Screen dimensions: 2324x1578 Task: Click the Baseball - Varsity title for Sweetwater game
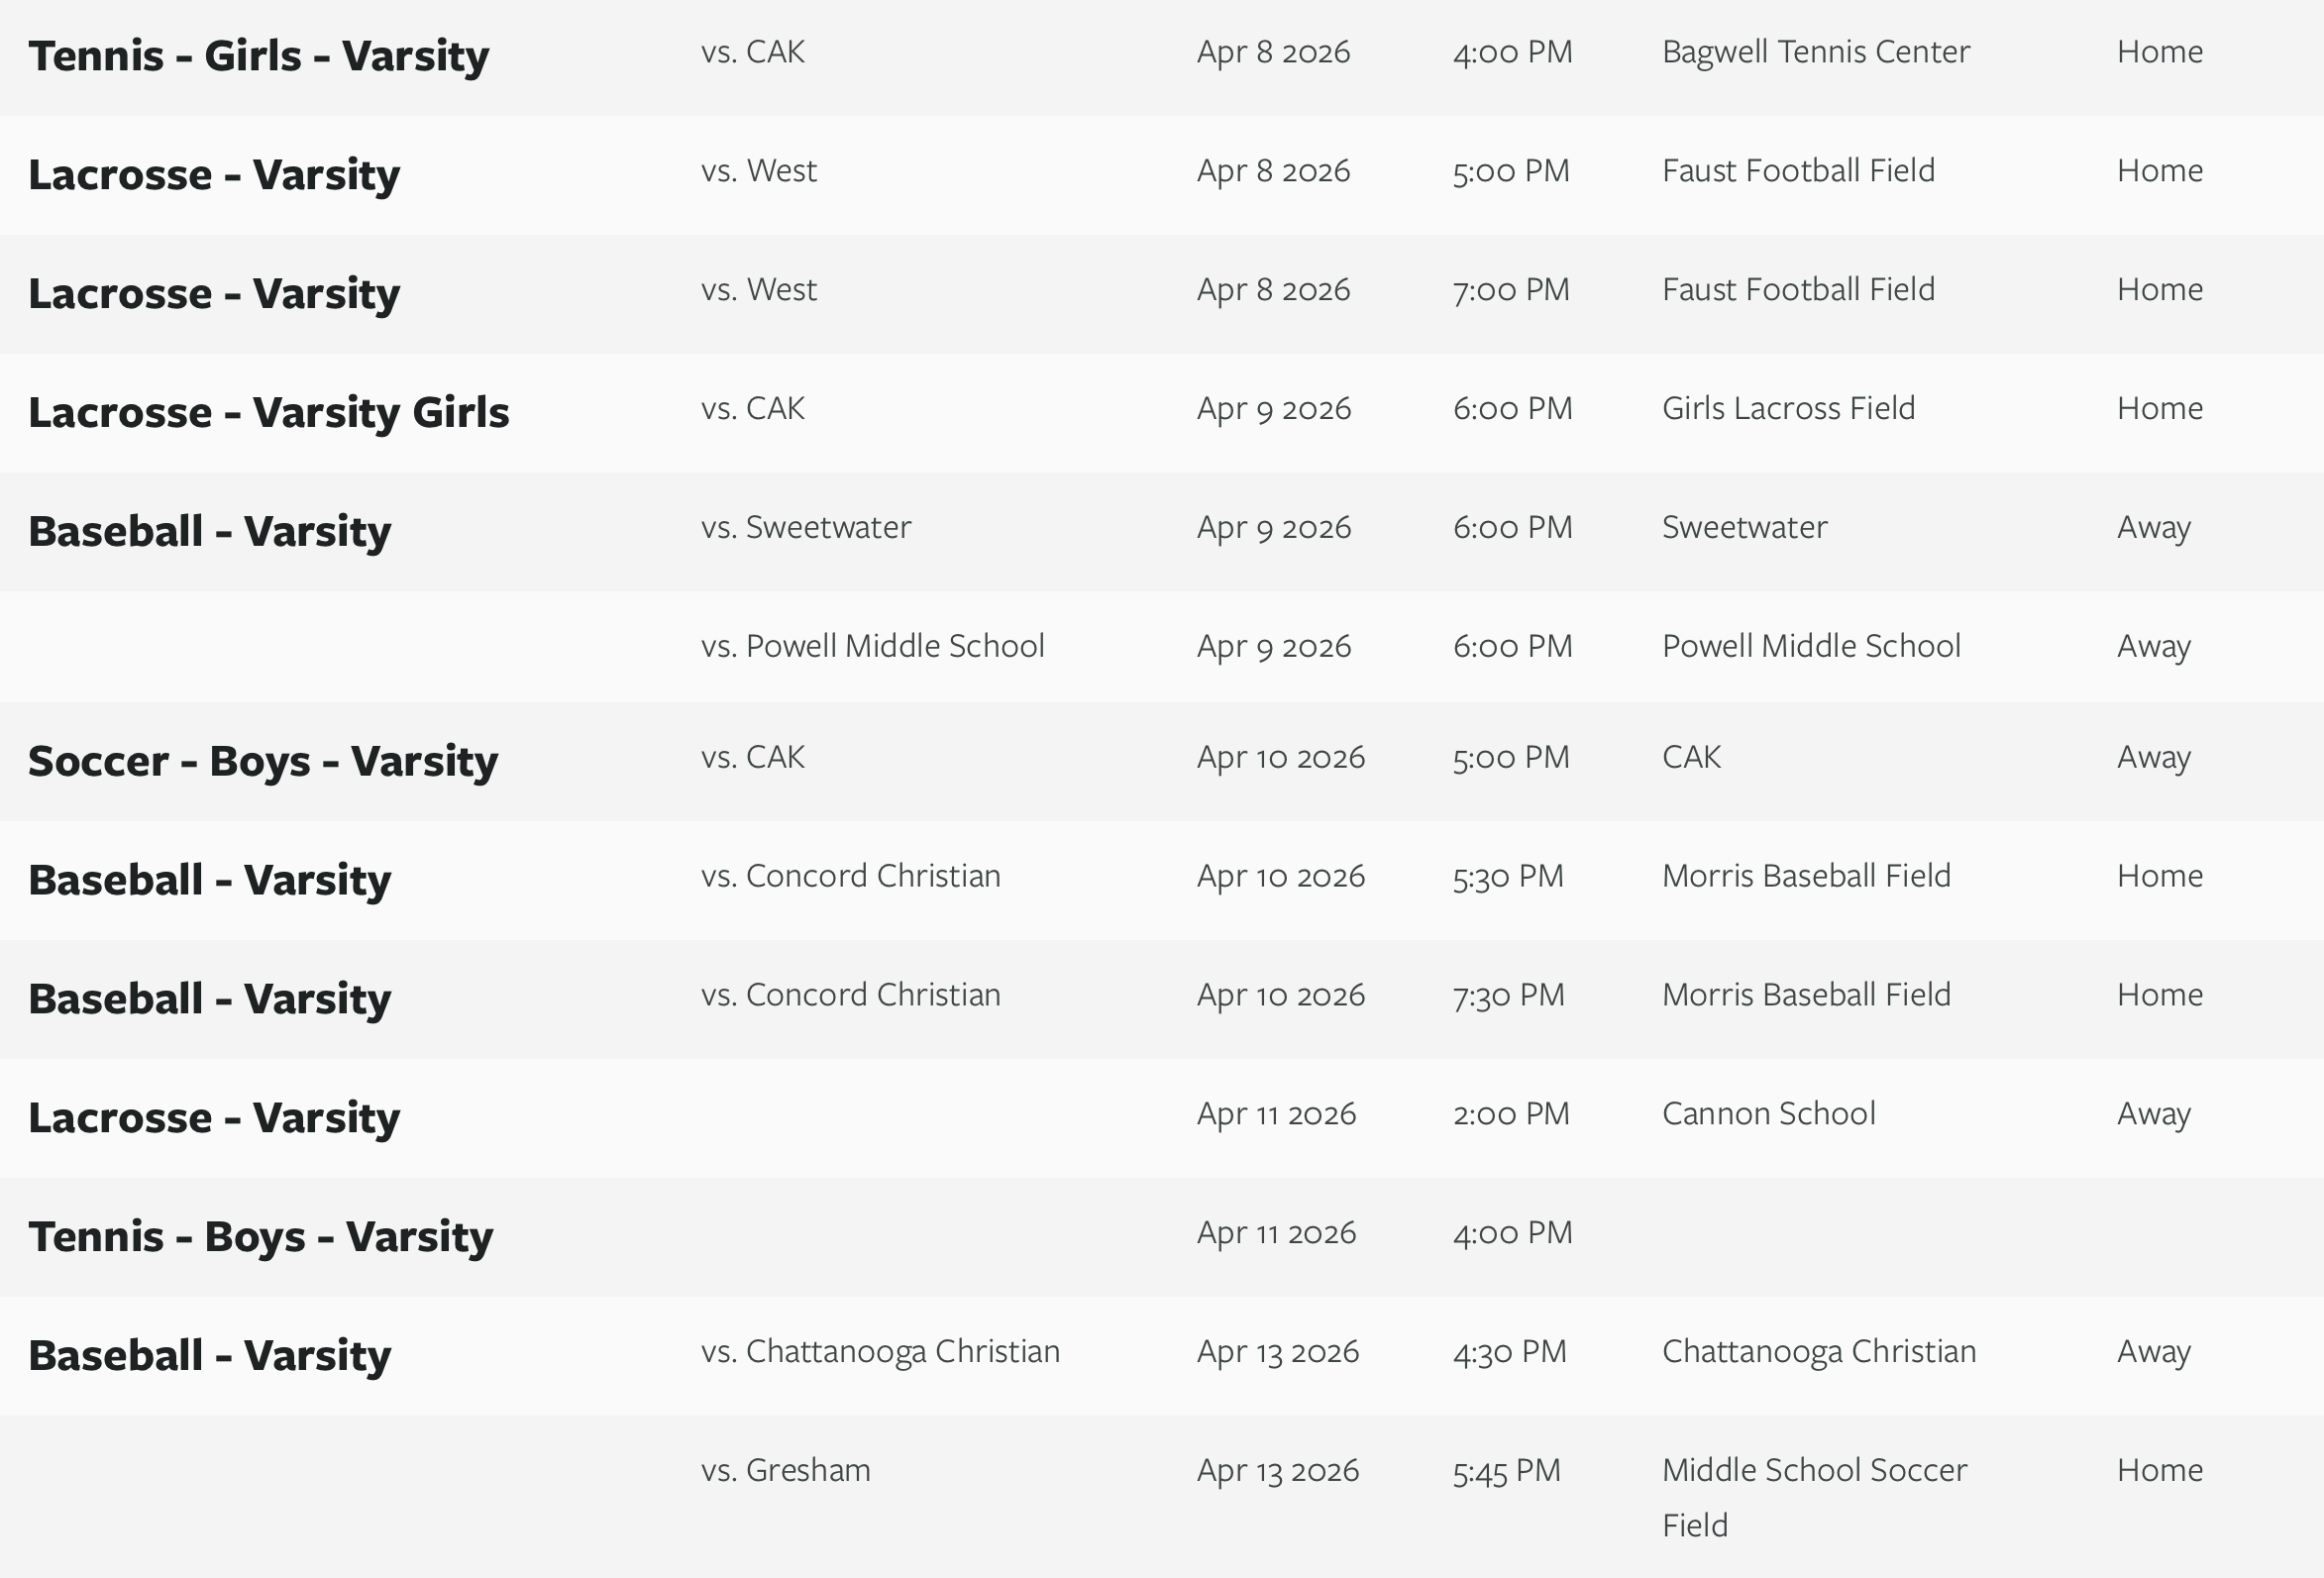(209, 531)
